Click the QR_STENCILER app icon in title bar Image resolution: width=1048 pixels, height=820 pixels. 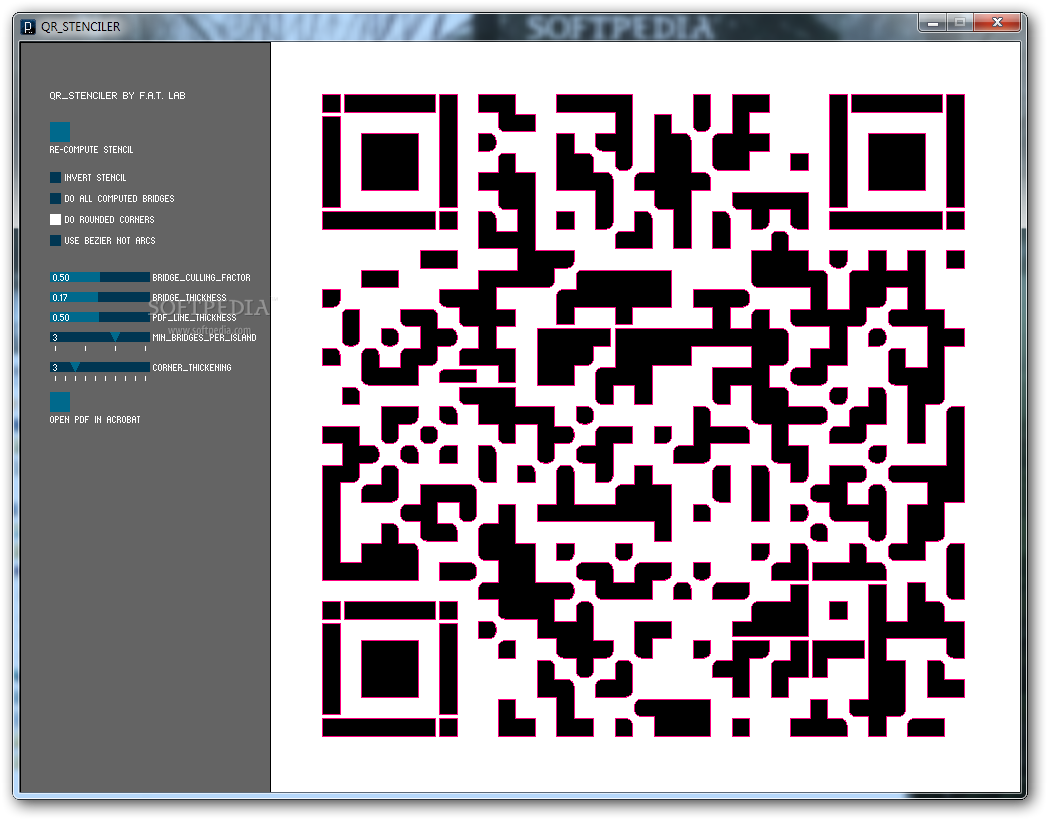[x=28, y=27]
